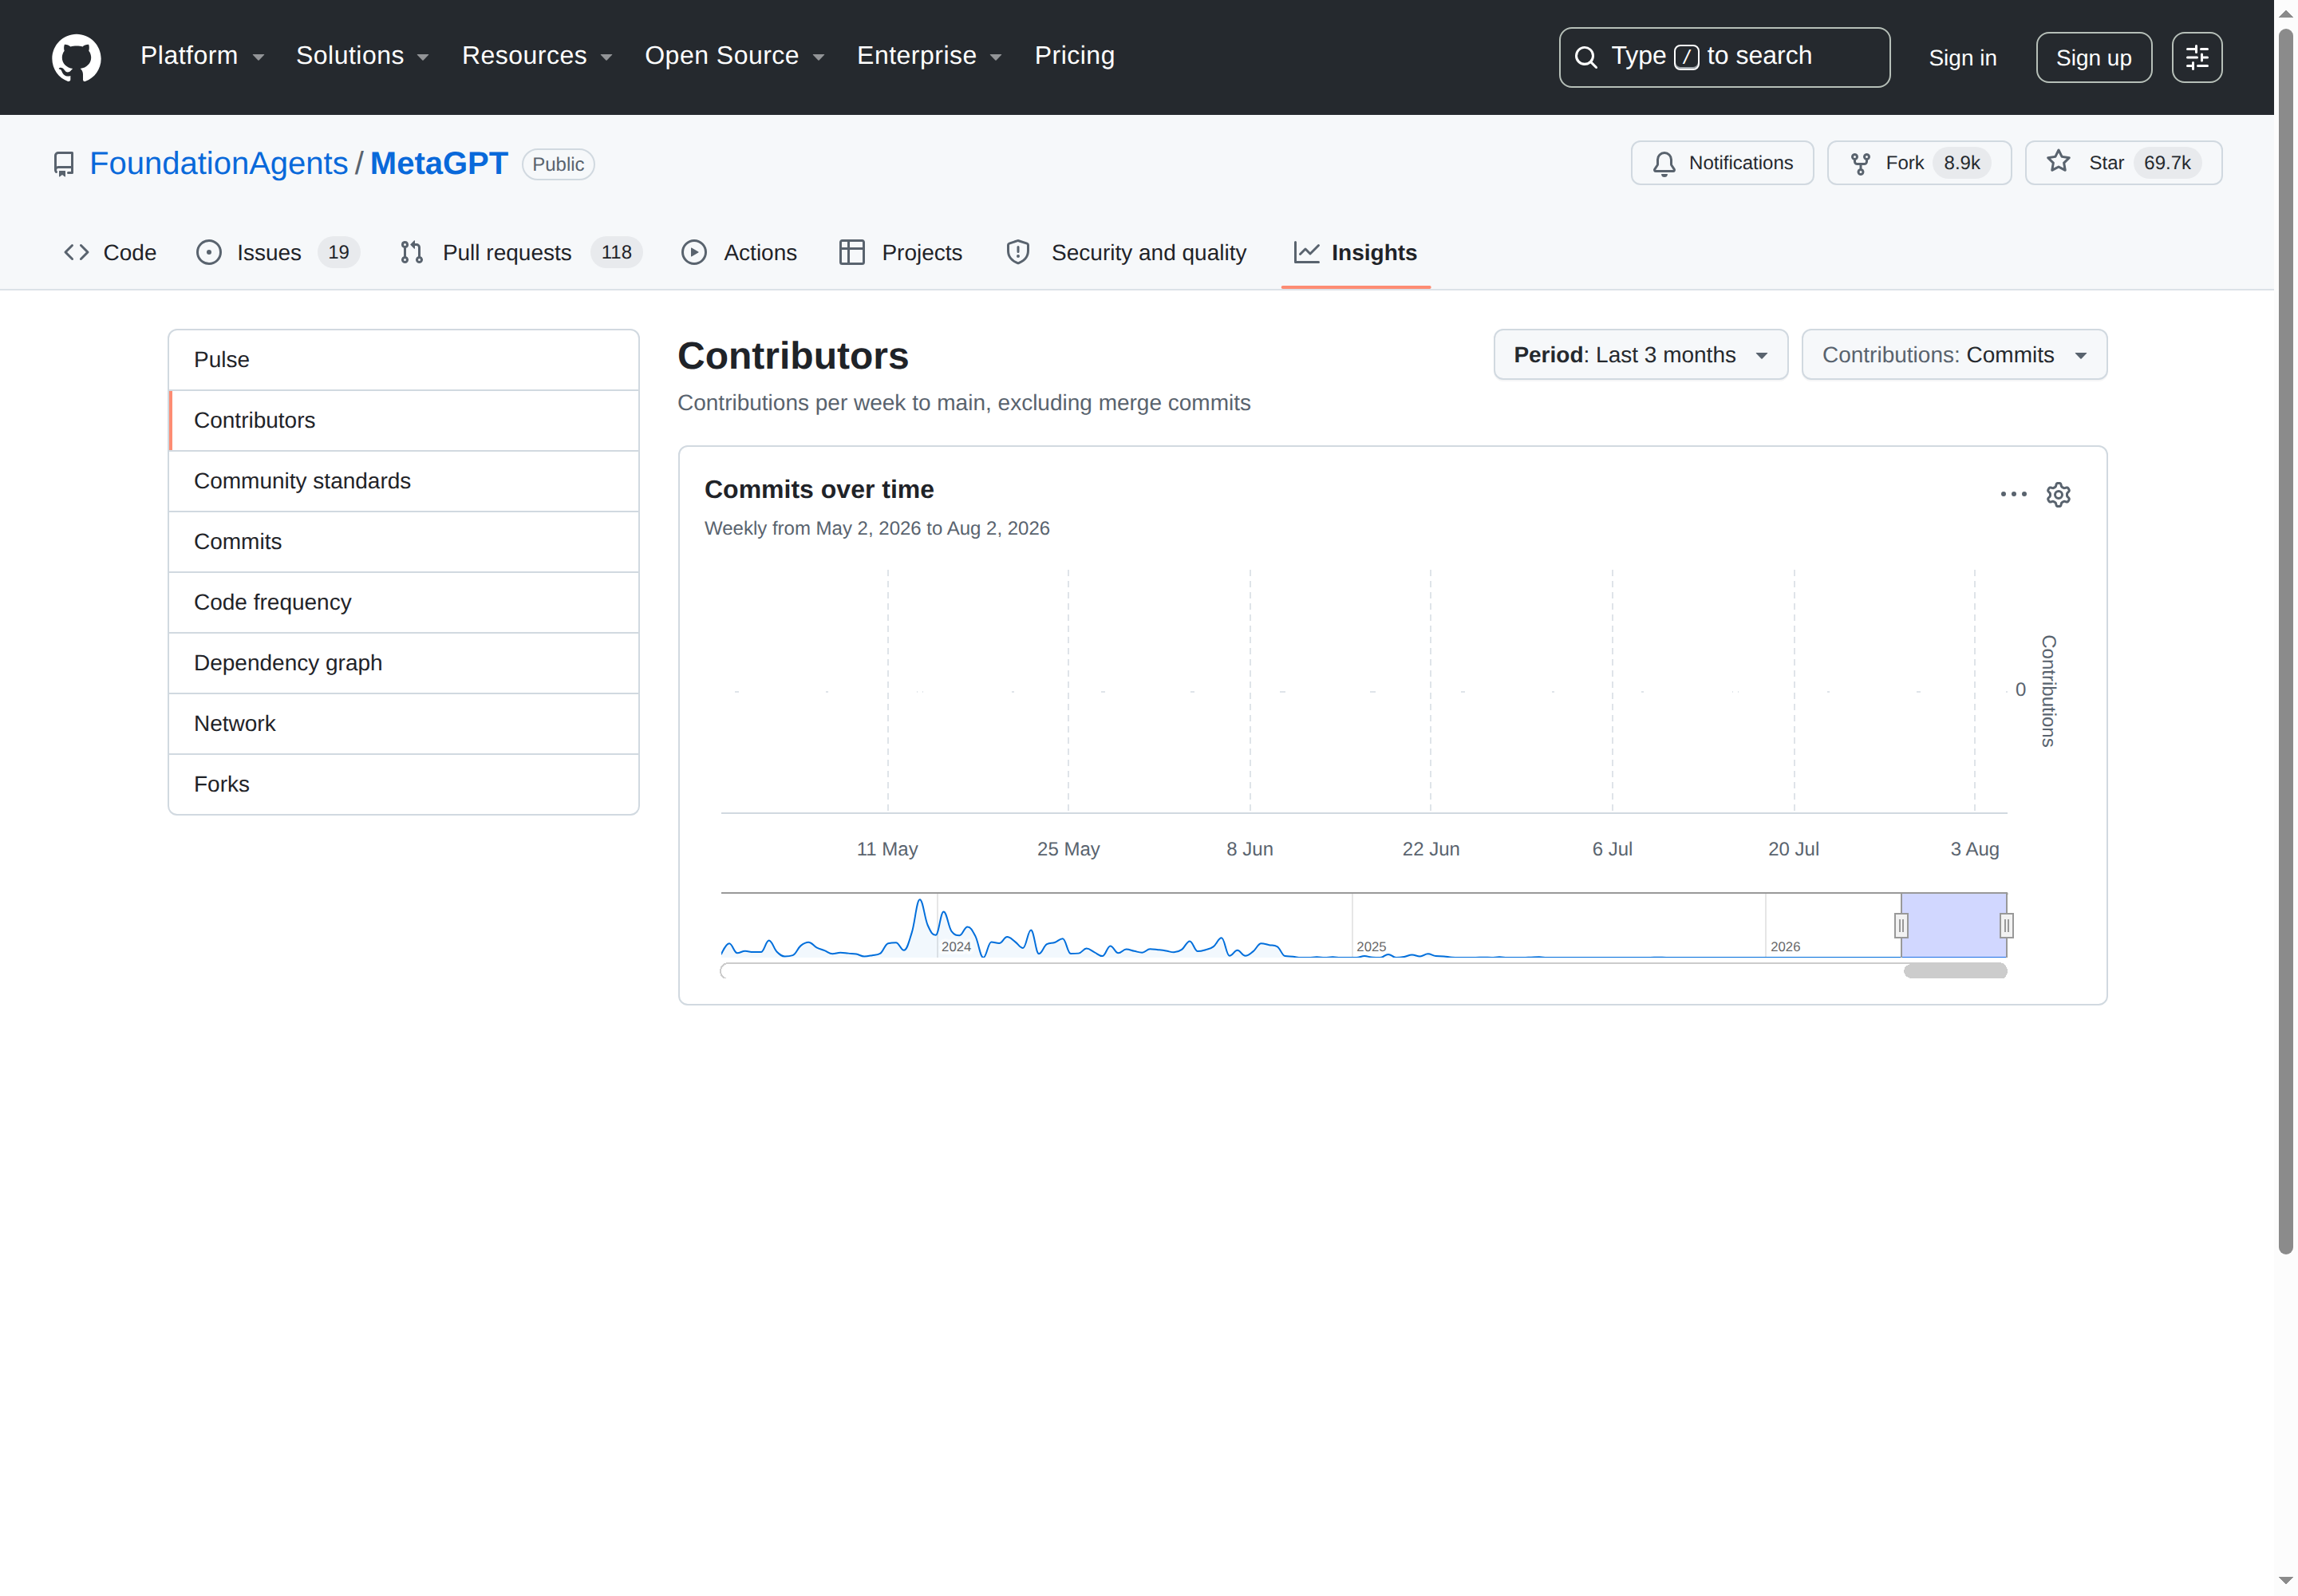Screen dimensions: 2298x1596
Task: Click the repository book icon
Action: (63, 164)
